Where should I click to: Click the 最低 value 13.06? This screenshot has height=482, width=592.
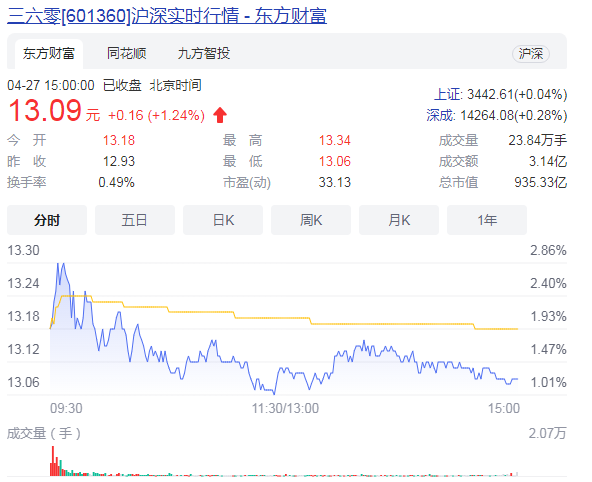(x=335, y=162)
